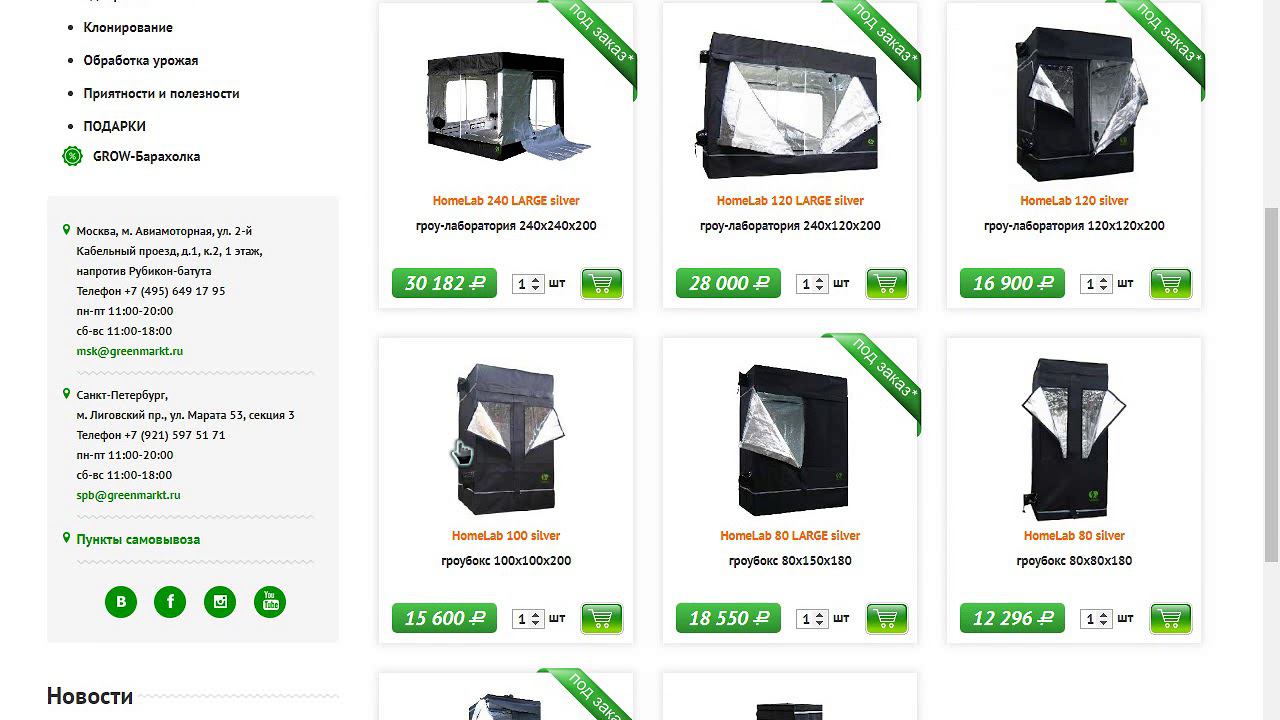Add HomeLab 240 LARGE silver to cart
1280x720 pixels.
602,283
